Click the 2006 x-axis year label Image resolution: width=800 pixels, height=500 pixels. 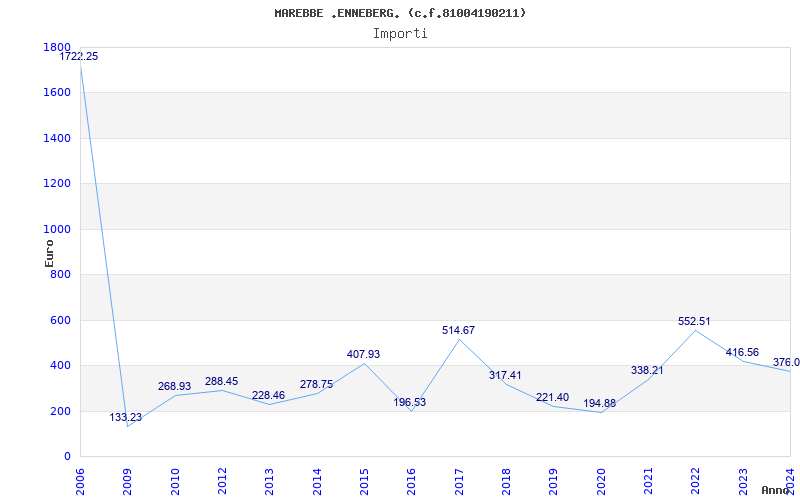pos(80,482)
